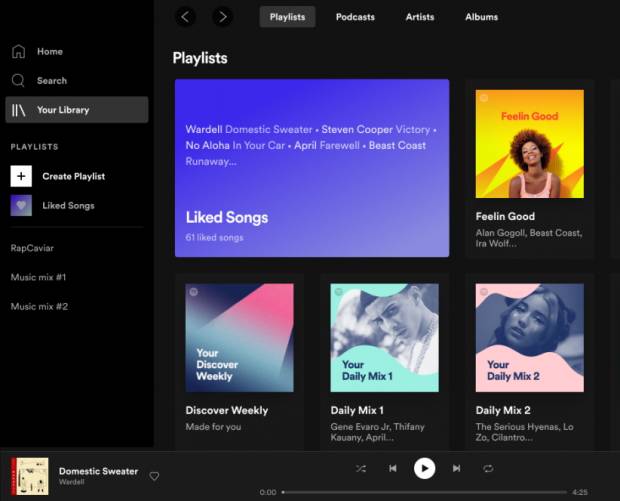Click the Feelin Good card title
This screenshot has width=620, height=501.
tap(505, 216)
